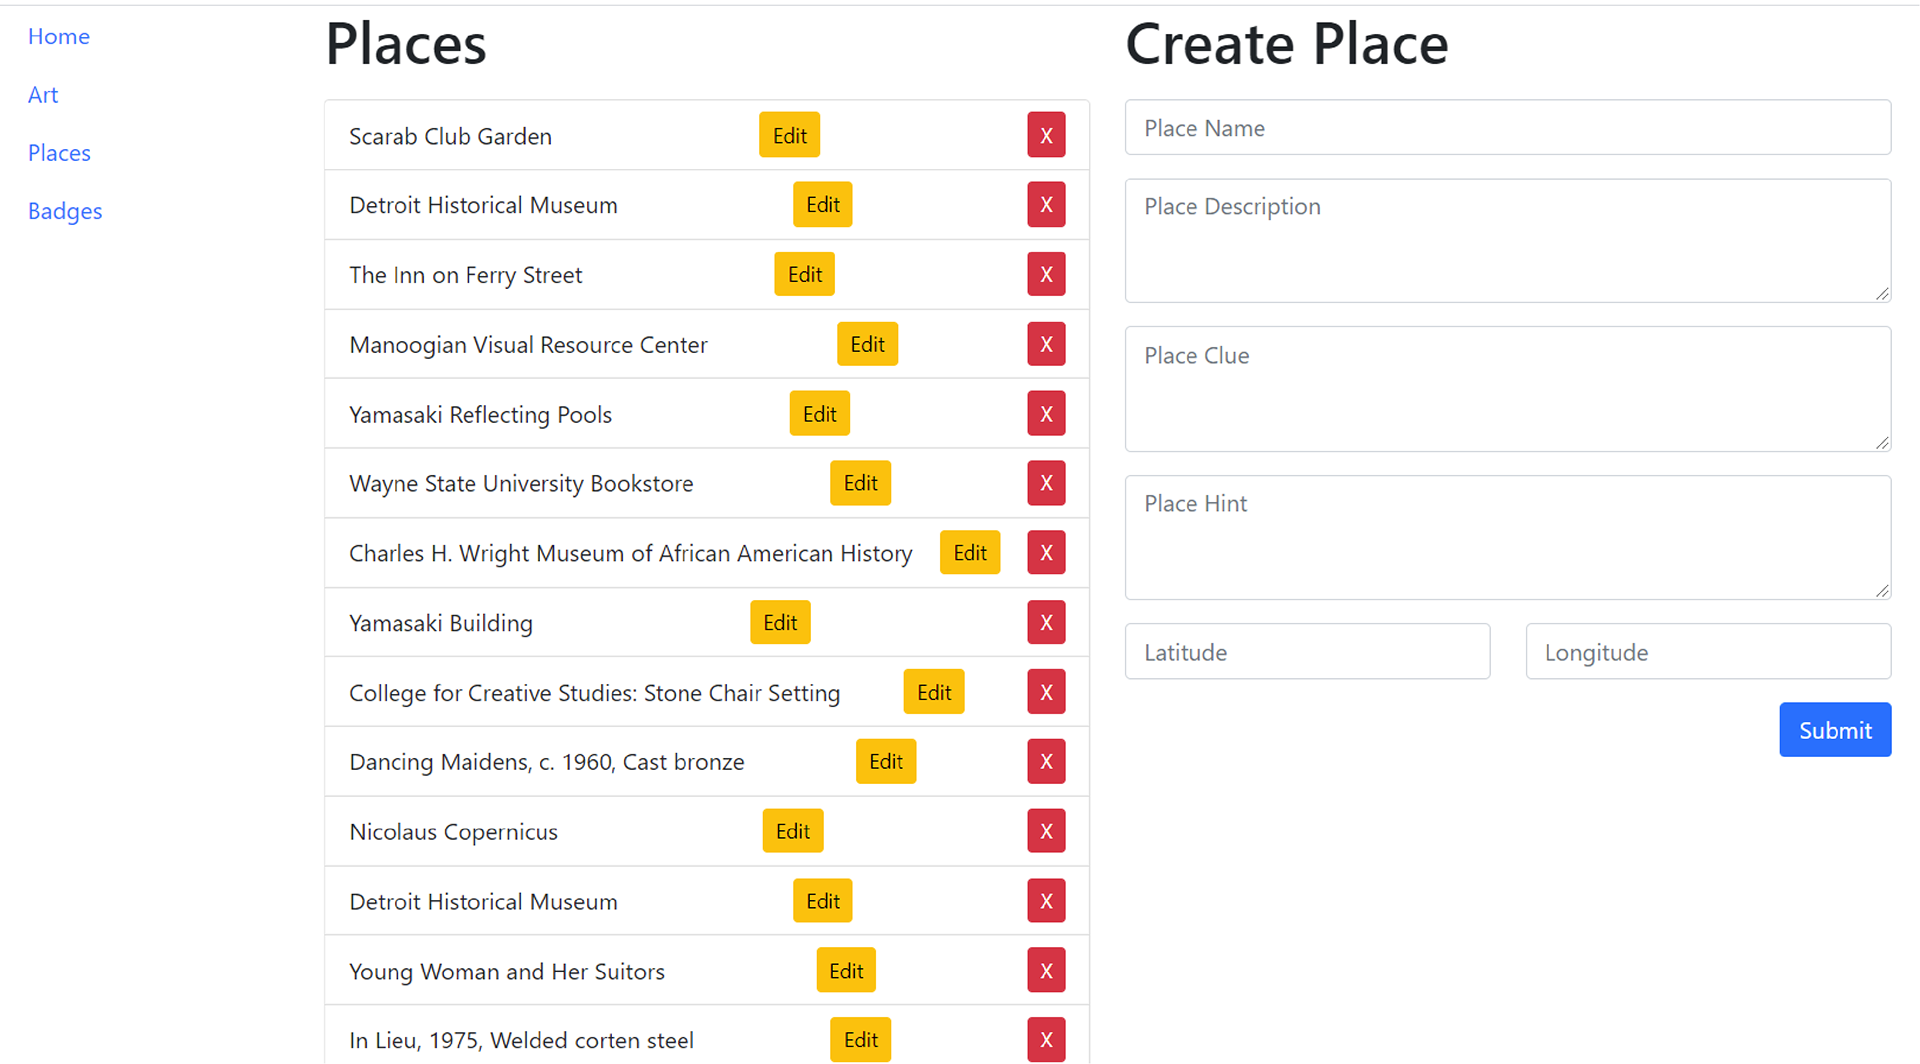Delete Young Woman and Her Suitors

[1046, 970]
